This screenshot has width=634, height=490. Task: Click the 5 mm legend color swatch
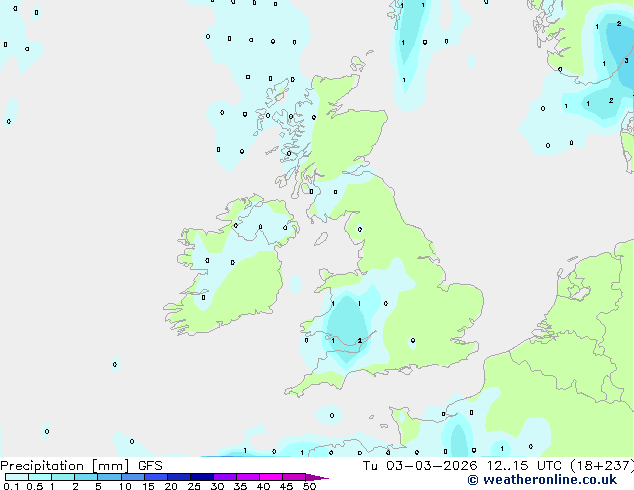(109, 477)
